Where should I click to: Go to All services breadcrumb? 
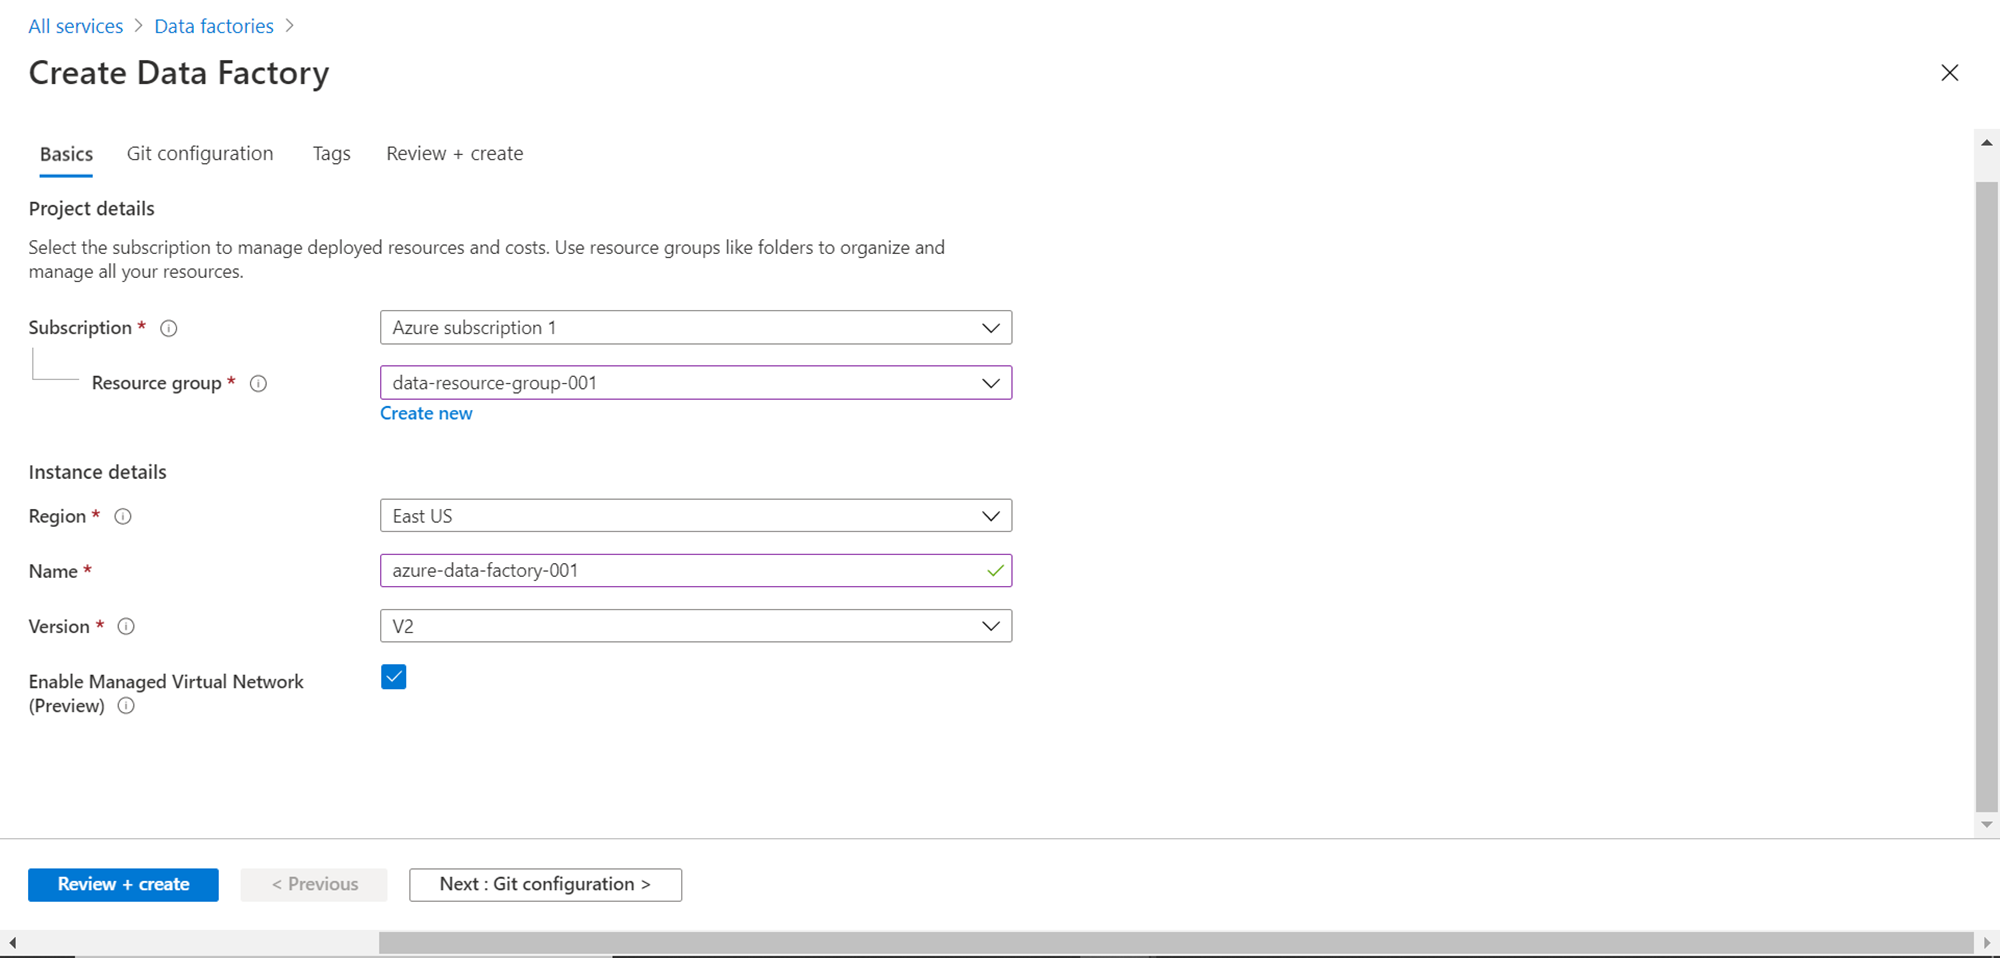[x=76, y=26]
